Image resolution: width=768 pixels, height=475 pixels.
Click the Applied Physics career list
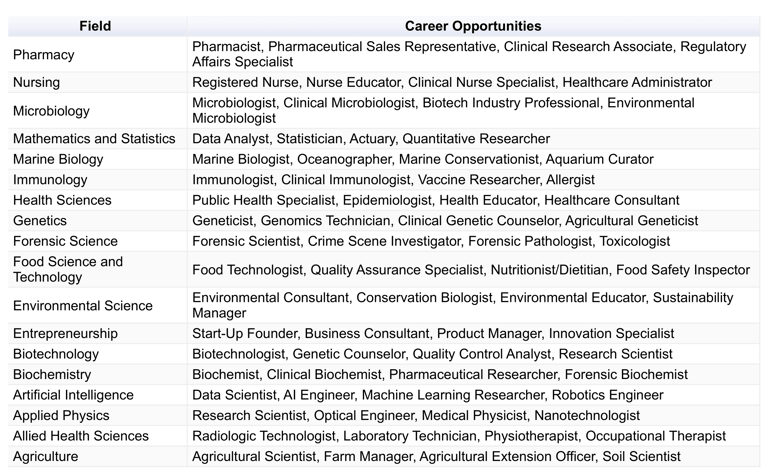pyautogui.click(x=416, y=415)
